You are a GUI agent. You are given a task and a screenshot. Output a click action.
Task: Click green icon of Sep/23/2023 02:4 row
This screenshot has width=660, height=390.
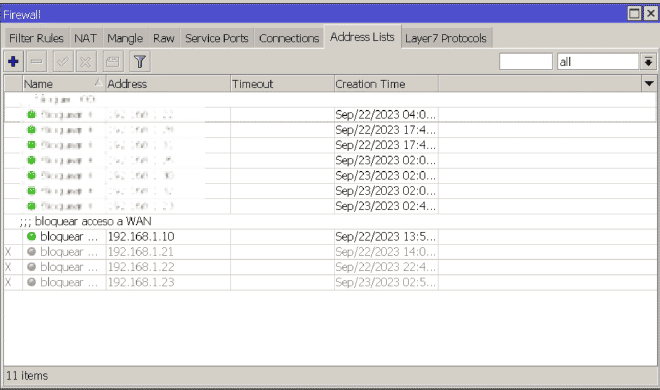(x=32, y=206)
